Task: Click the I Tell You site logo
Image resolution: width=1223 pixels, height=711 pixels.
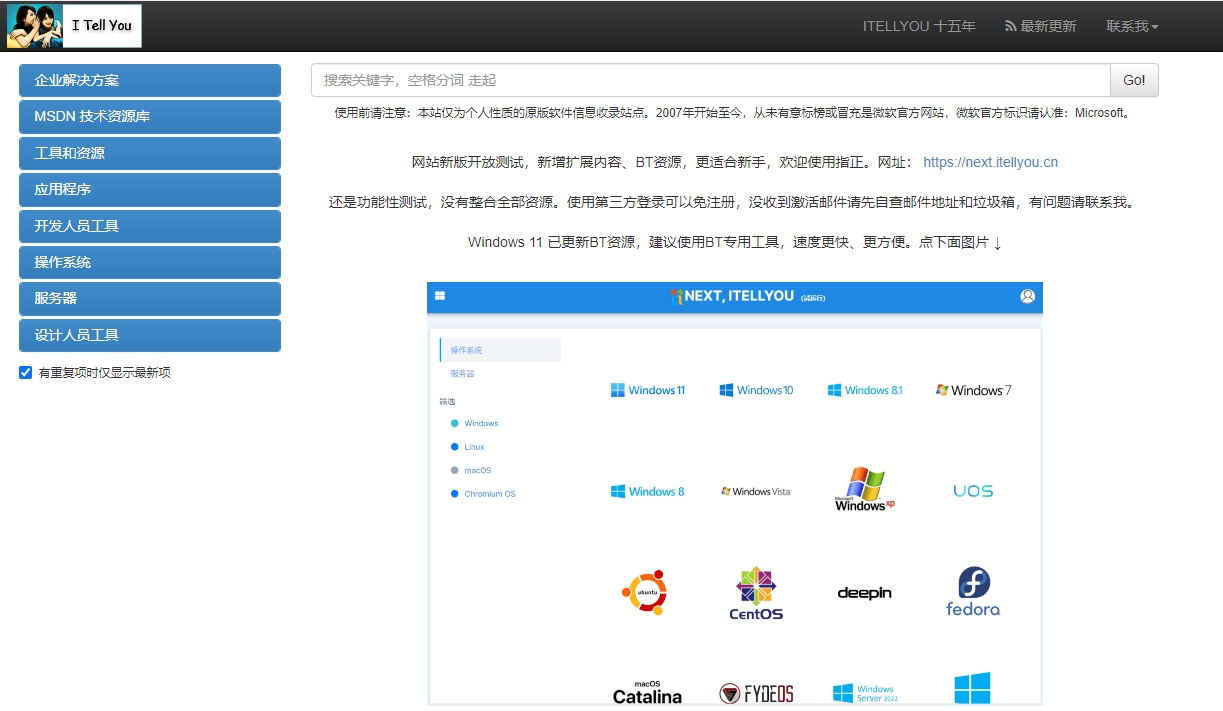Action: (x=74, y=26)
